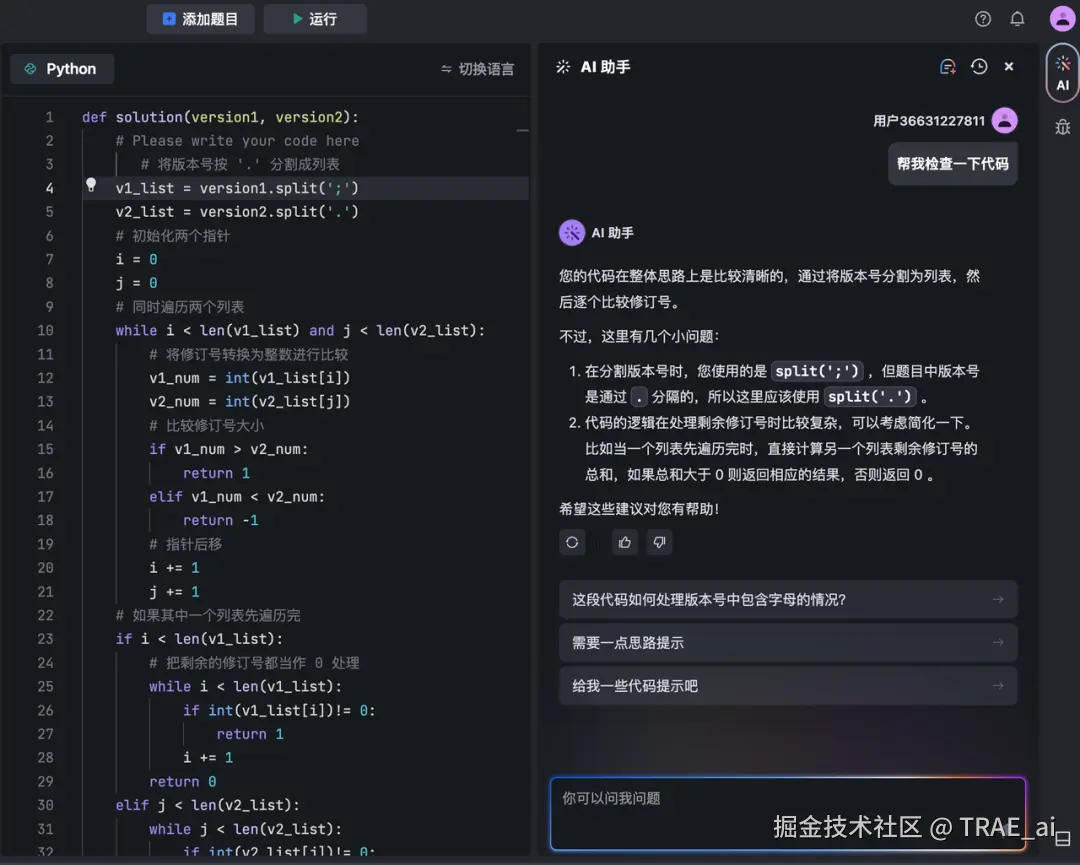This screenshot has width=1080, height=865.
Task: Click the 添加题目 button
Action: [200, 18]
